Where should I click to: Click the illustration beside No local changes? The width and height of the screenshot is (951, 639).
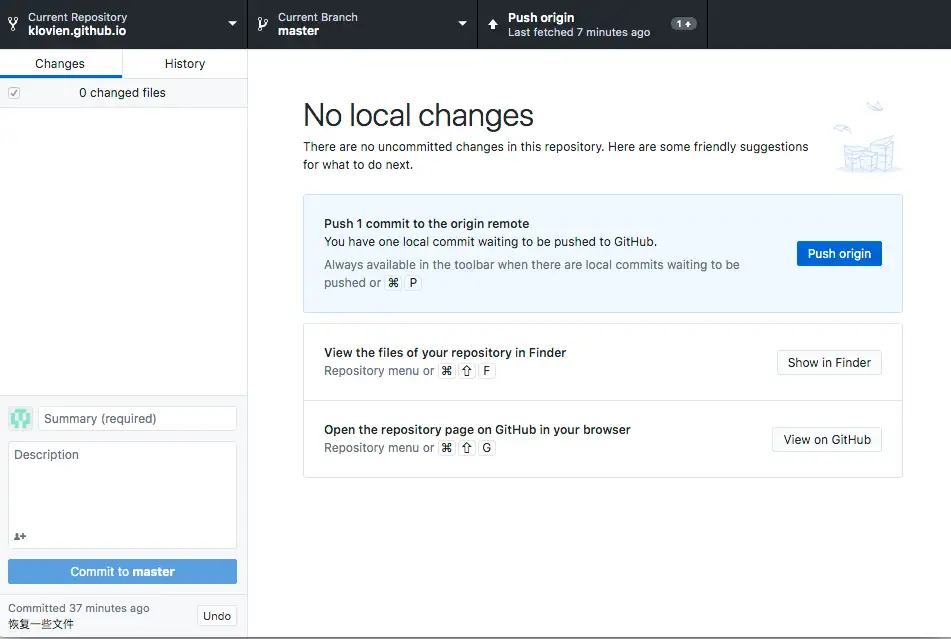coord(866,138)
